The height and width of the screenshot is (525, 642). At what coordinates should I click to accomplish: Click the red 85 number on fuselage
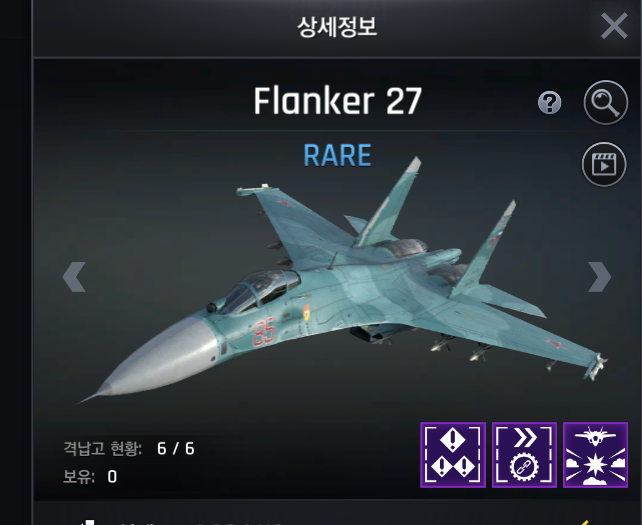click(263, 332)
